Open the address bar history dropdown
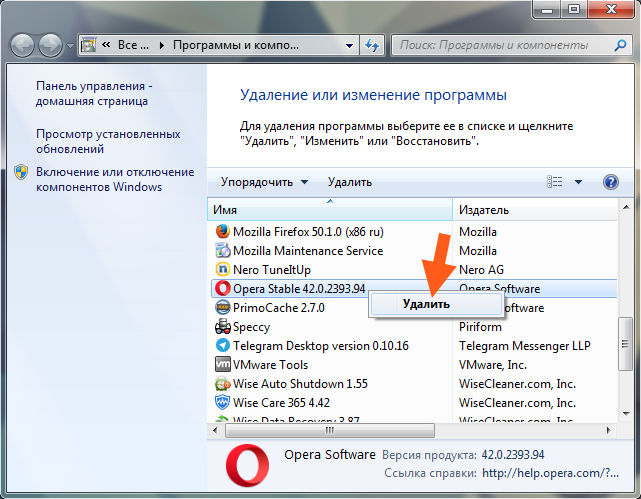The image size is (641, 499). [x=350, y=45]
